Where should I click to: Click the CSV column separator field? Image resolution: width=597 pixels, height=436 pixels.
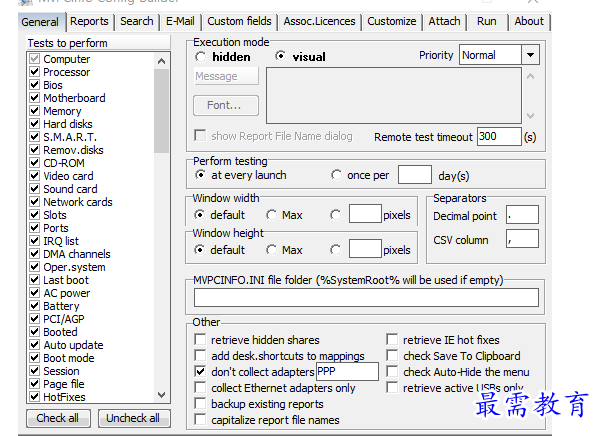point(522,238)
